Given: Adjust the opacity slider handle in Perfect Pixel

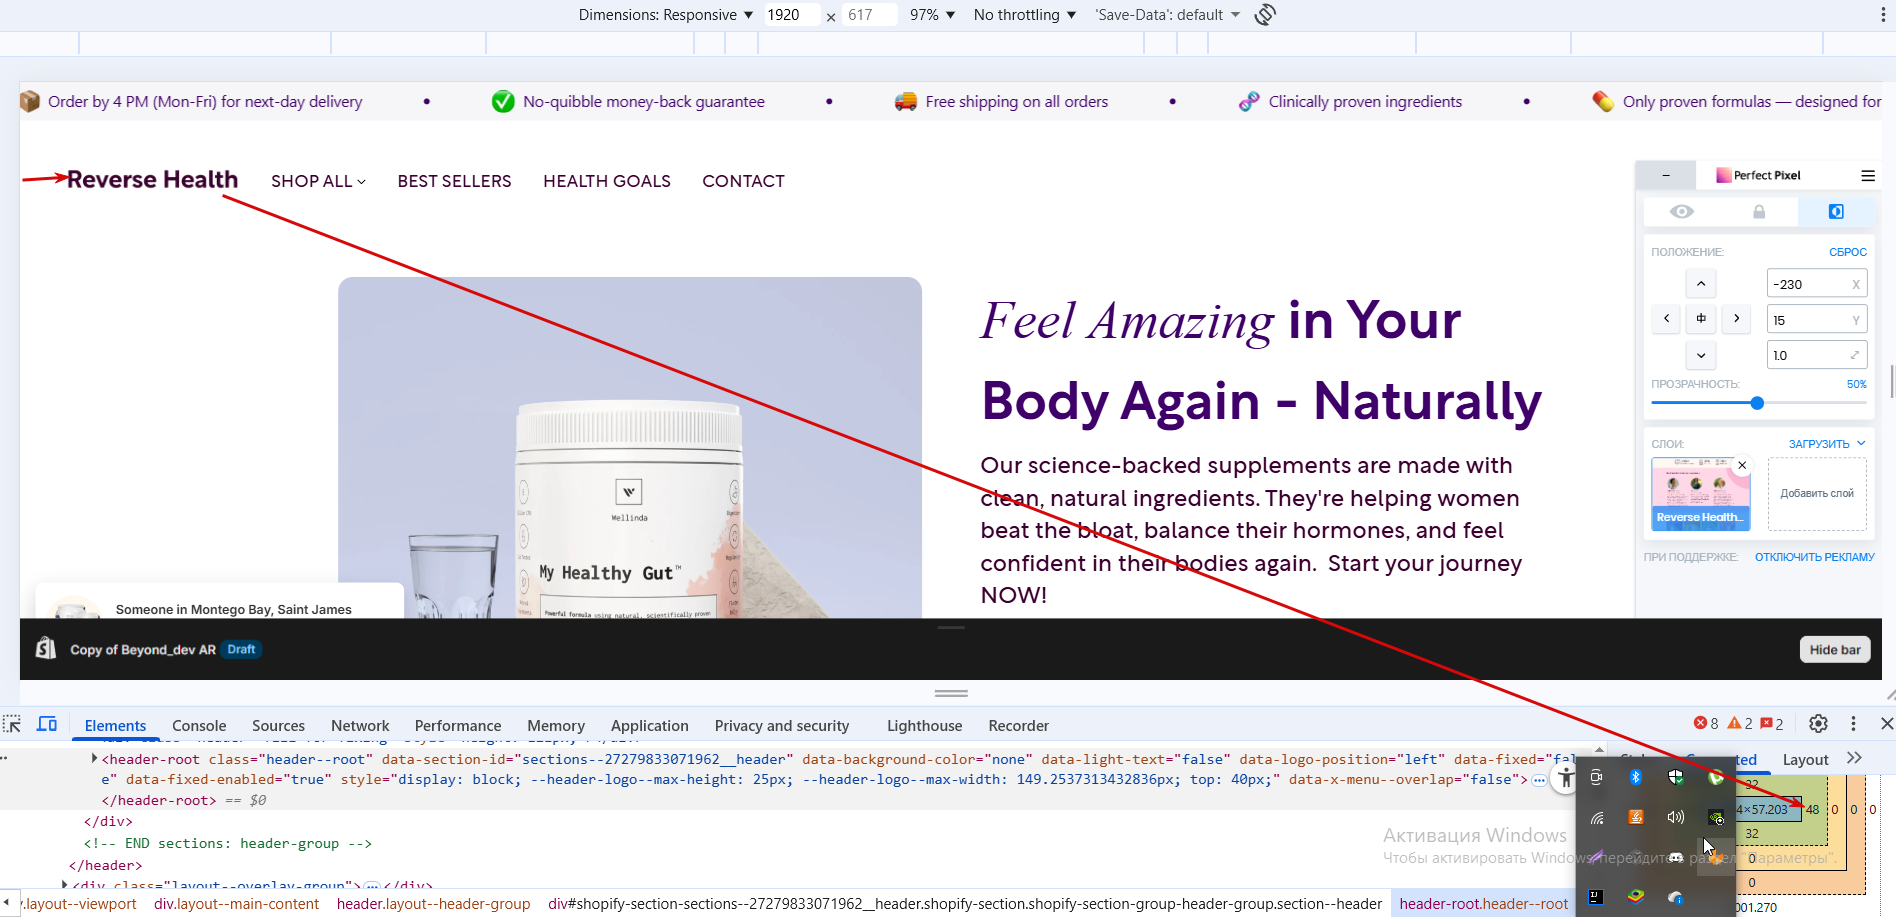Looking at the screenshot, I should point(1757,403).
